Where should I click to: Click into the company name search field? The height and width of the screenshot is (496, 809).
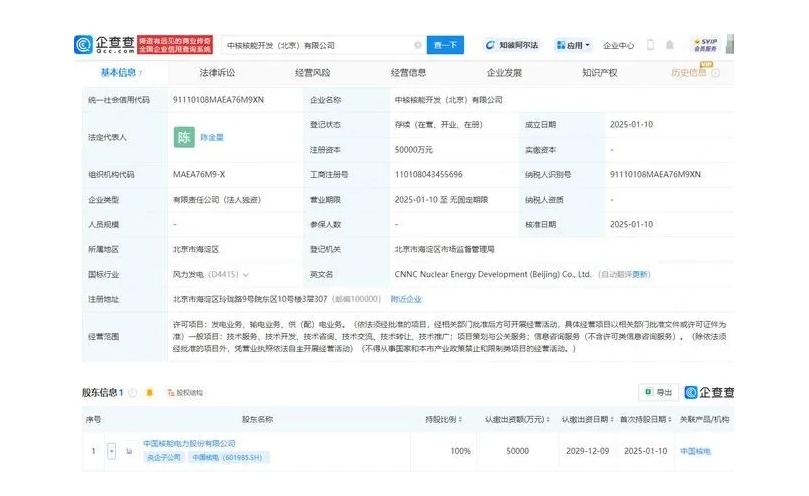point(315,45)
